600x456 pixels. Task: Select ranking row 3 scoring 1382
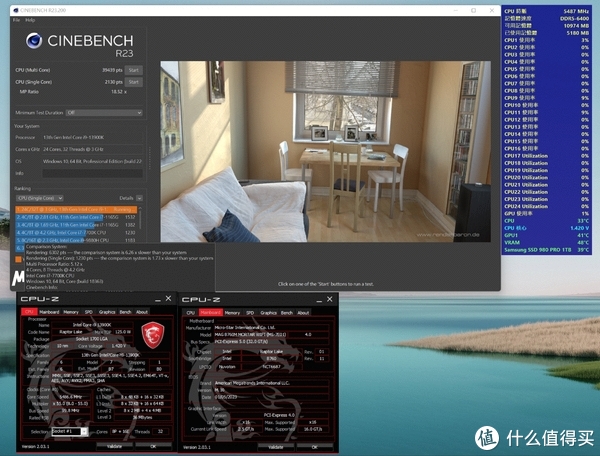point(76,225)
